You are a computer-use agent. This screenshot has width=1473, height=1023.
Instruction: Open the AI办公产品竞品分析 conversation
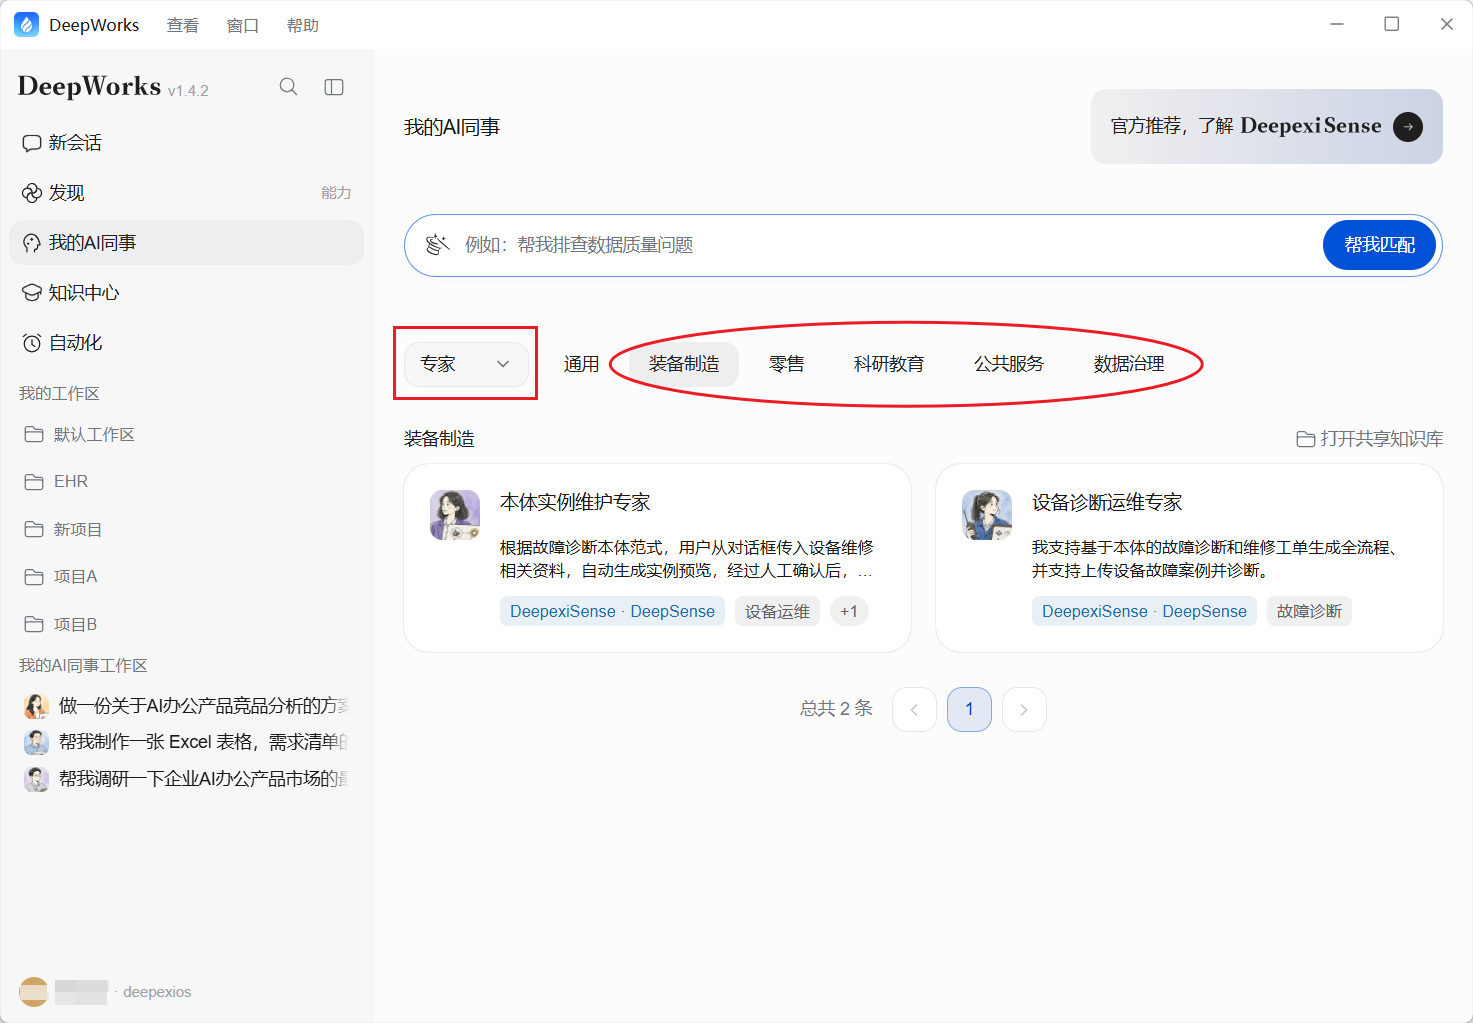click(186, 706)
